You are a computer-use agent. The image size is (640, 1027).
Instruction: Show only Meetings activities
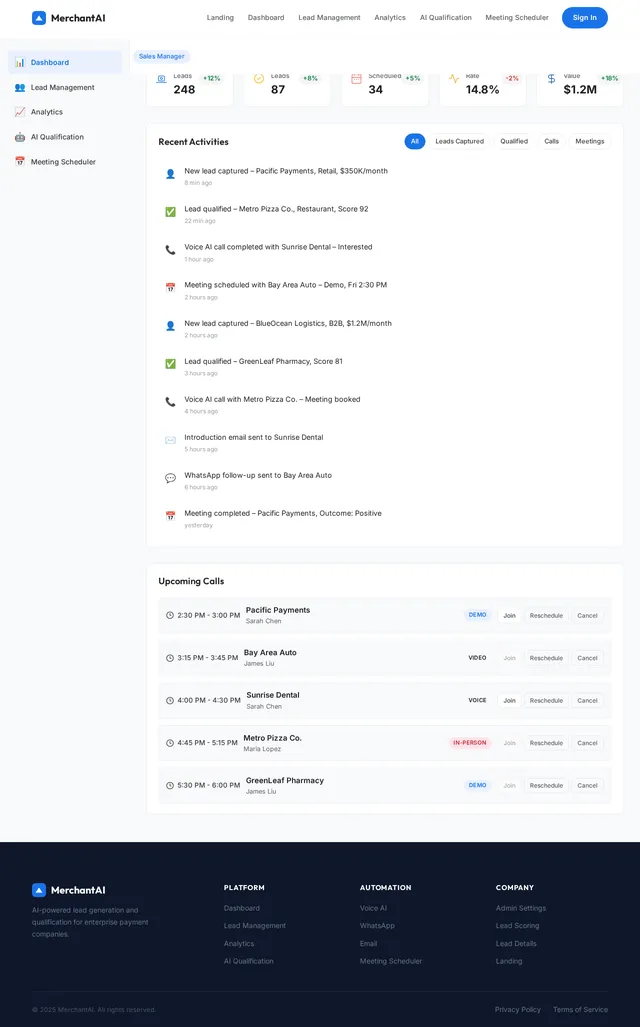590,141
